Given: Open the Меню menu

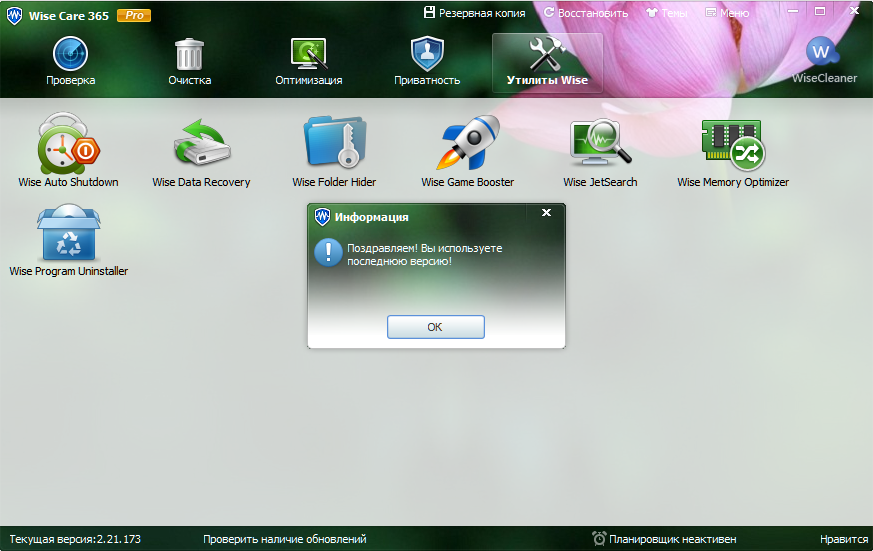Looking at the screenshot, I should pyautogui.click(x=727, y=13).
